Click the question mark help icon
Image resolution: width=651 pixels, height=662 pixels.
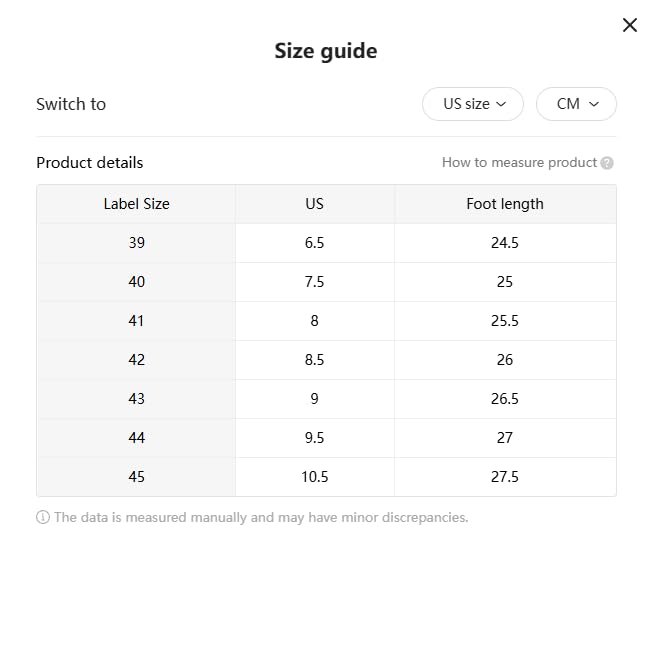[607, 163]
